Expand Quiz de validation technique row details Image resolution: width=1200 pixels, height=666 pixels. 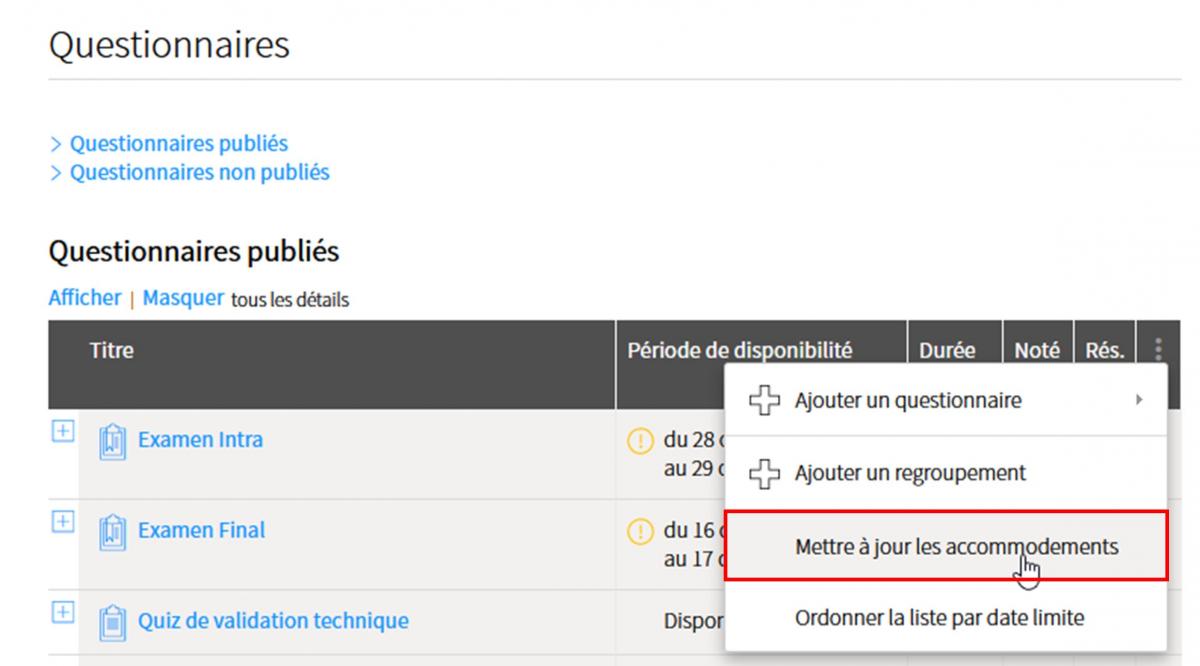(62, 611)
